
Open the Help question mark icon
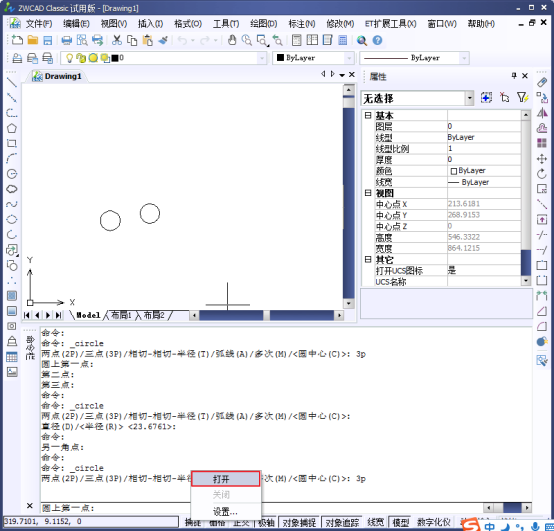[377, 40]
